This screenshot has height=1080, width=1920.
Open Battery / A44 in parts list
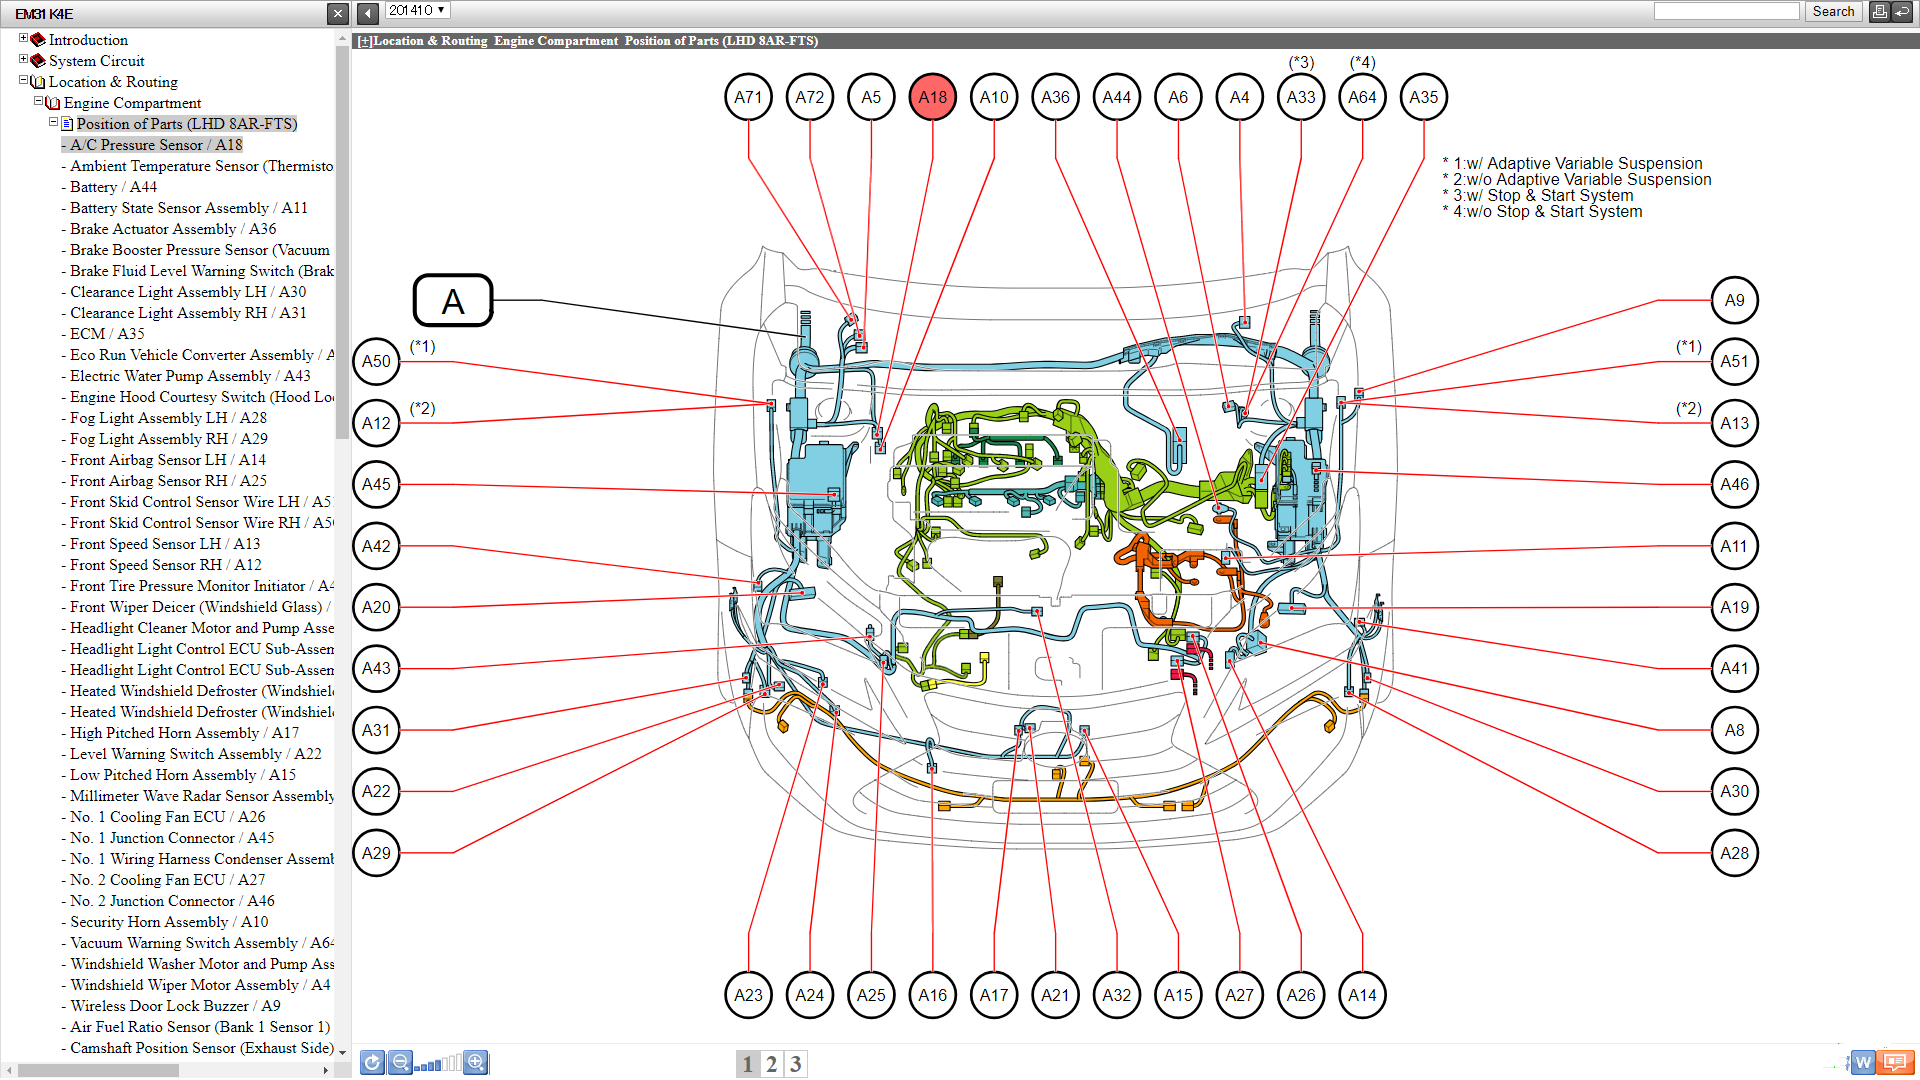coord(113,187)
